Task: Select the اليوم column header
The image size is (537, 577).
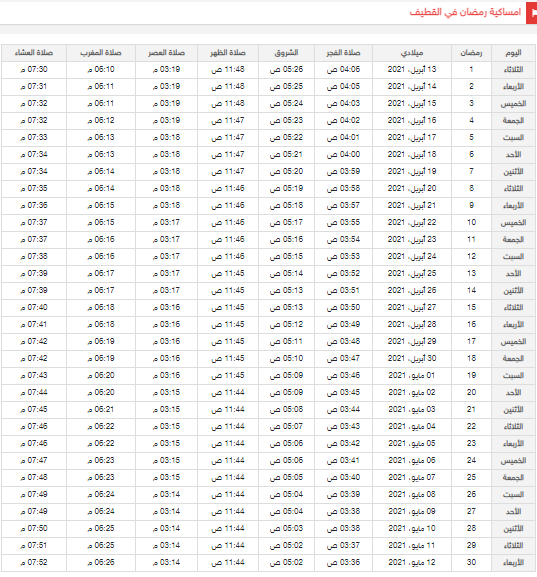Action: (513, 53)
